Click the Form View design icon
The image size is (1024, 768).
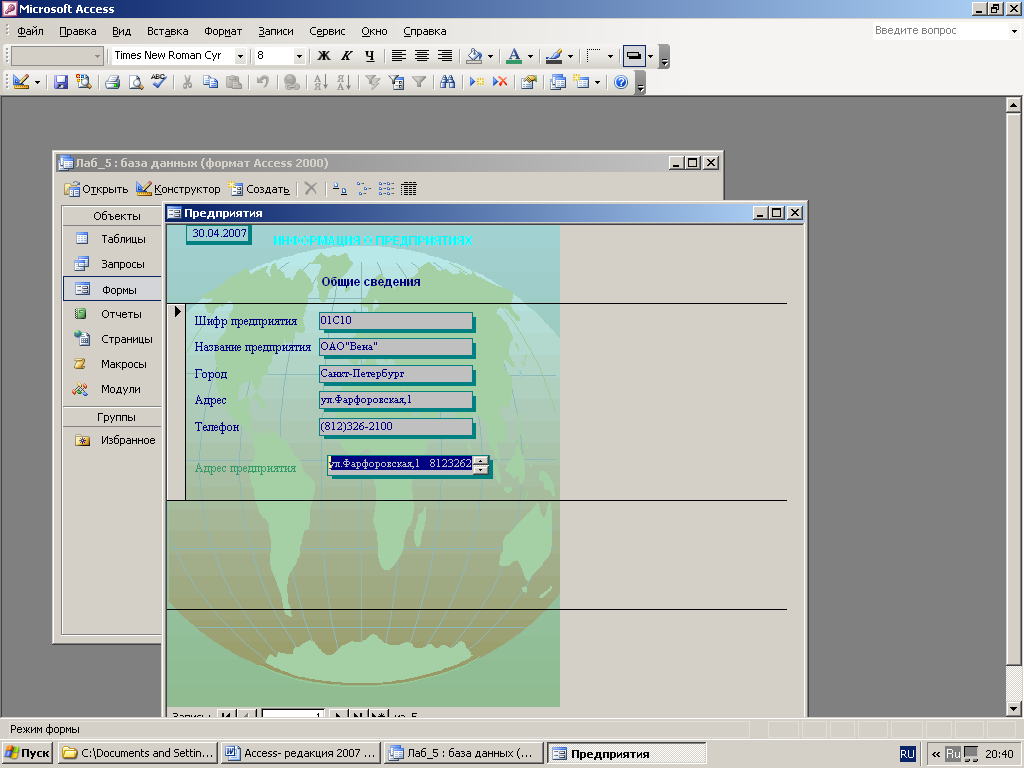[21, 82]
